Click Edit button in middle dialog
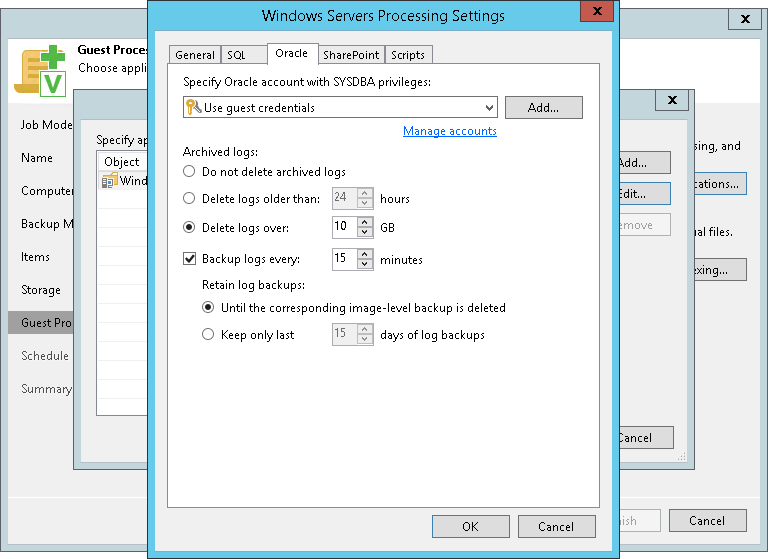 point(645,194)
